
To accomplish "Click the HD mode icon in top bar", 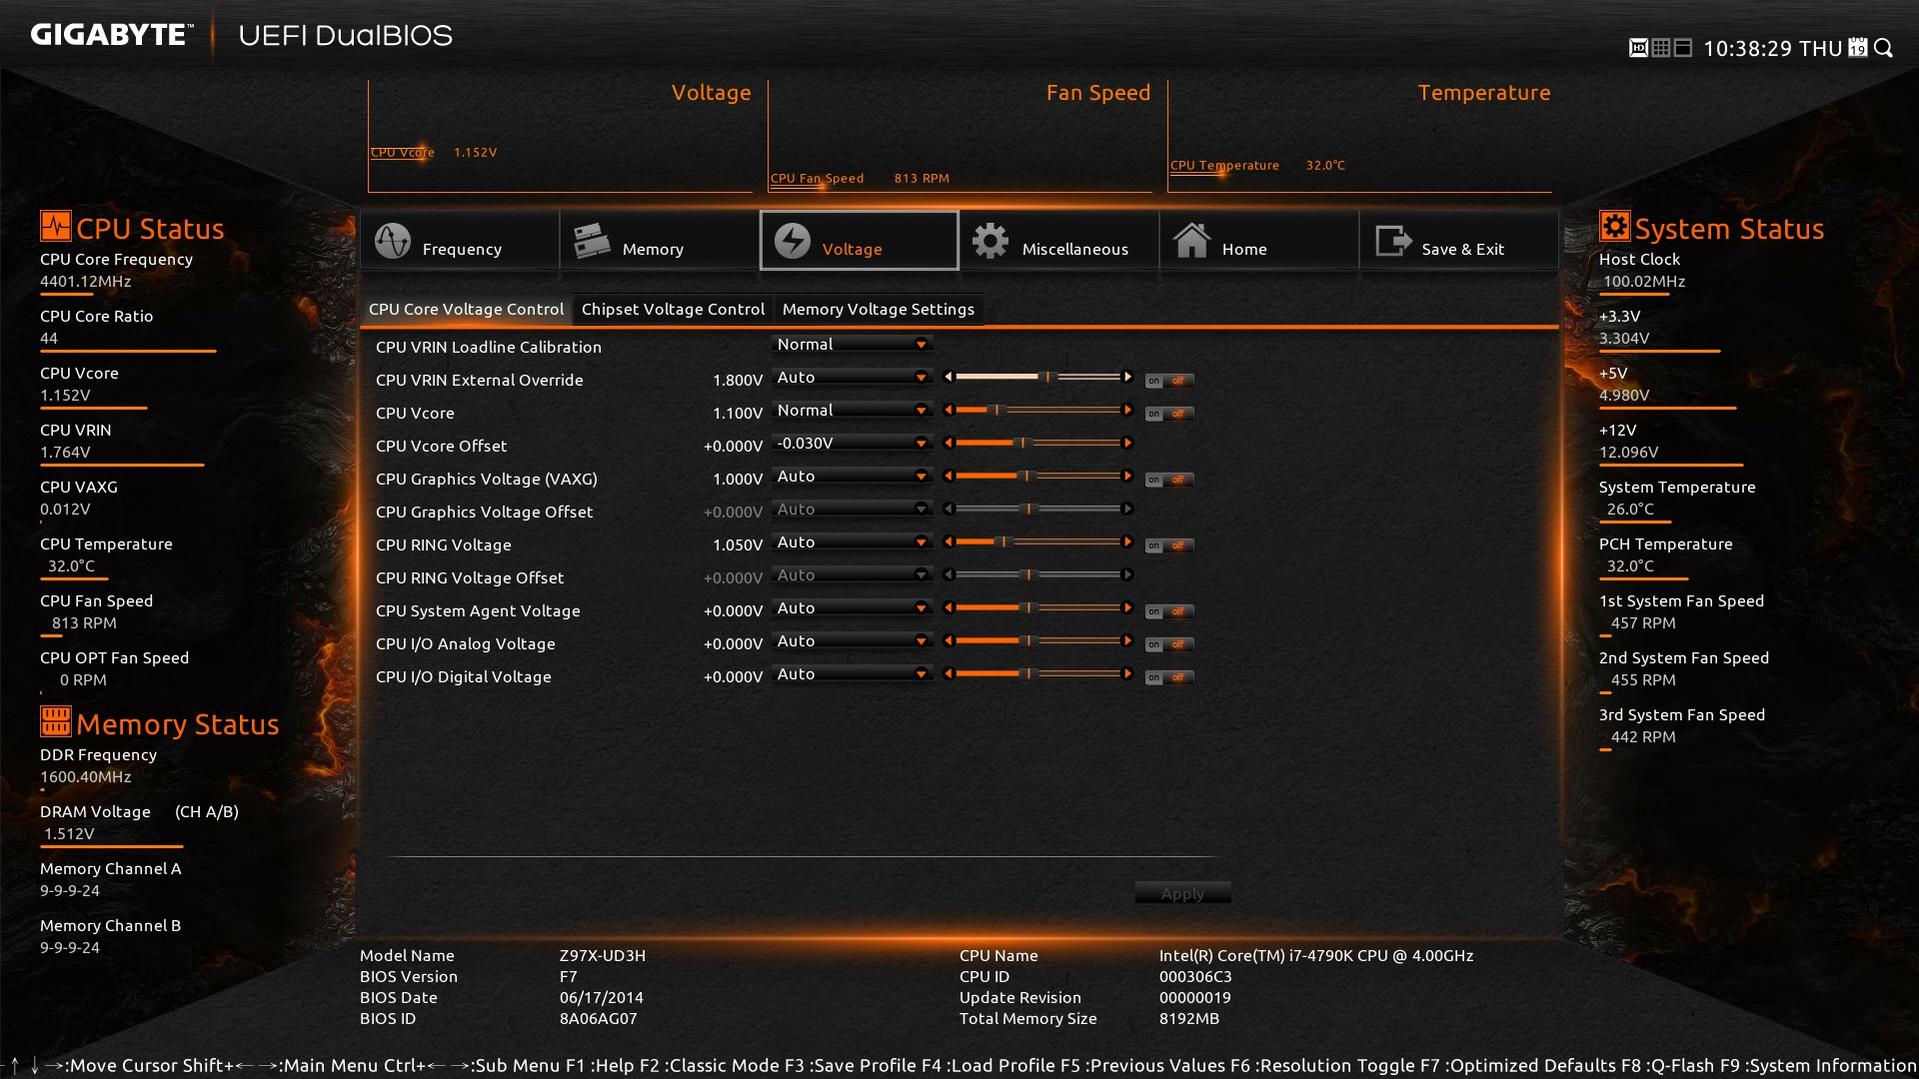I will pyautogui.click(x=1638, y=48).
